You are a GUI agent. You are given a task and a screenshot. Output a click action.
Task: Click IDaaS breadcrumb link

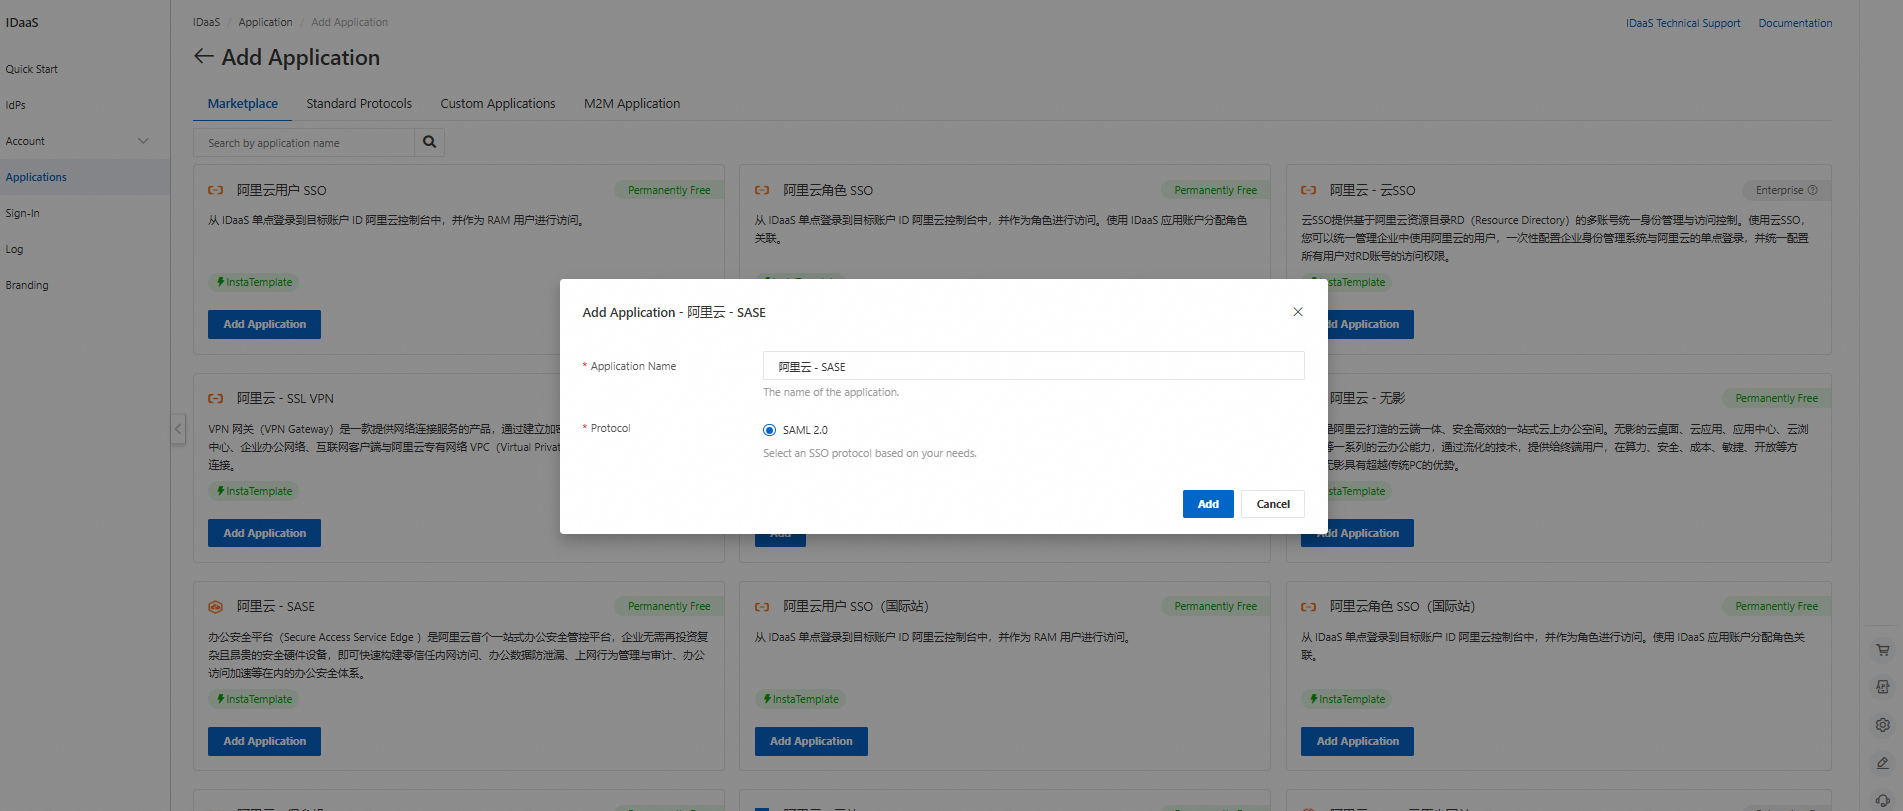[x=206, y=22]
